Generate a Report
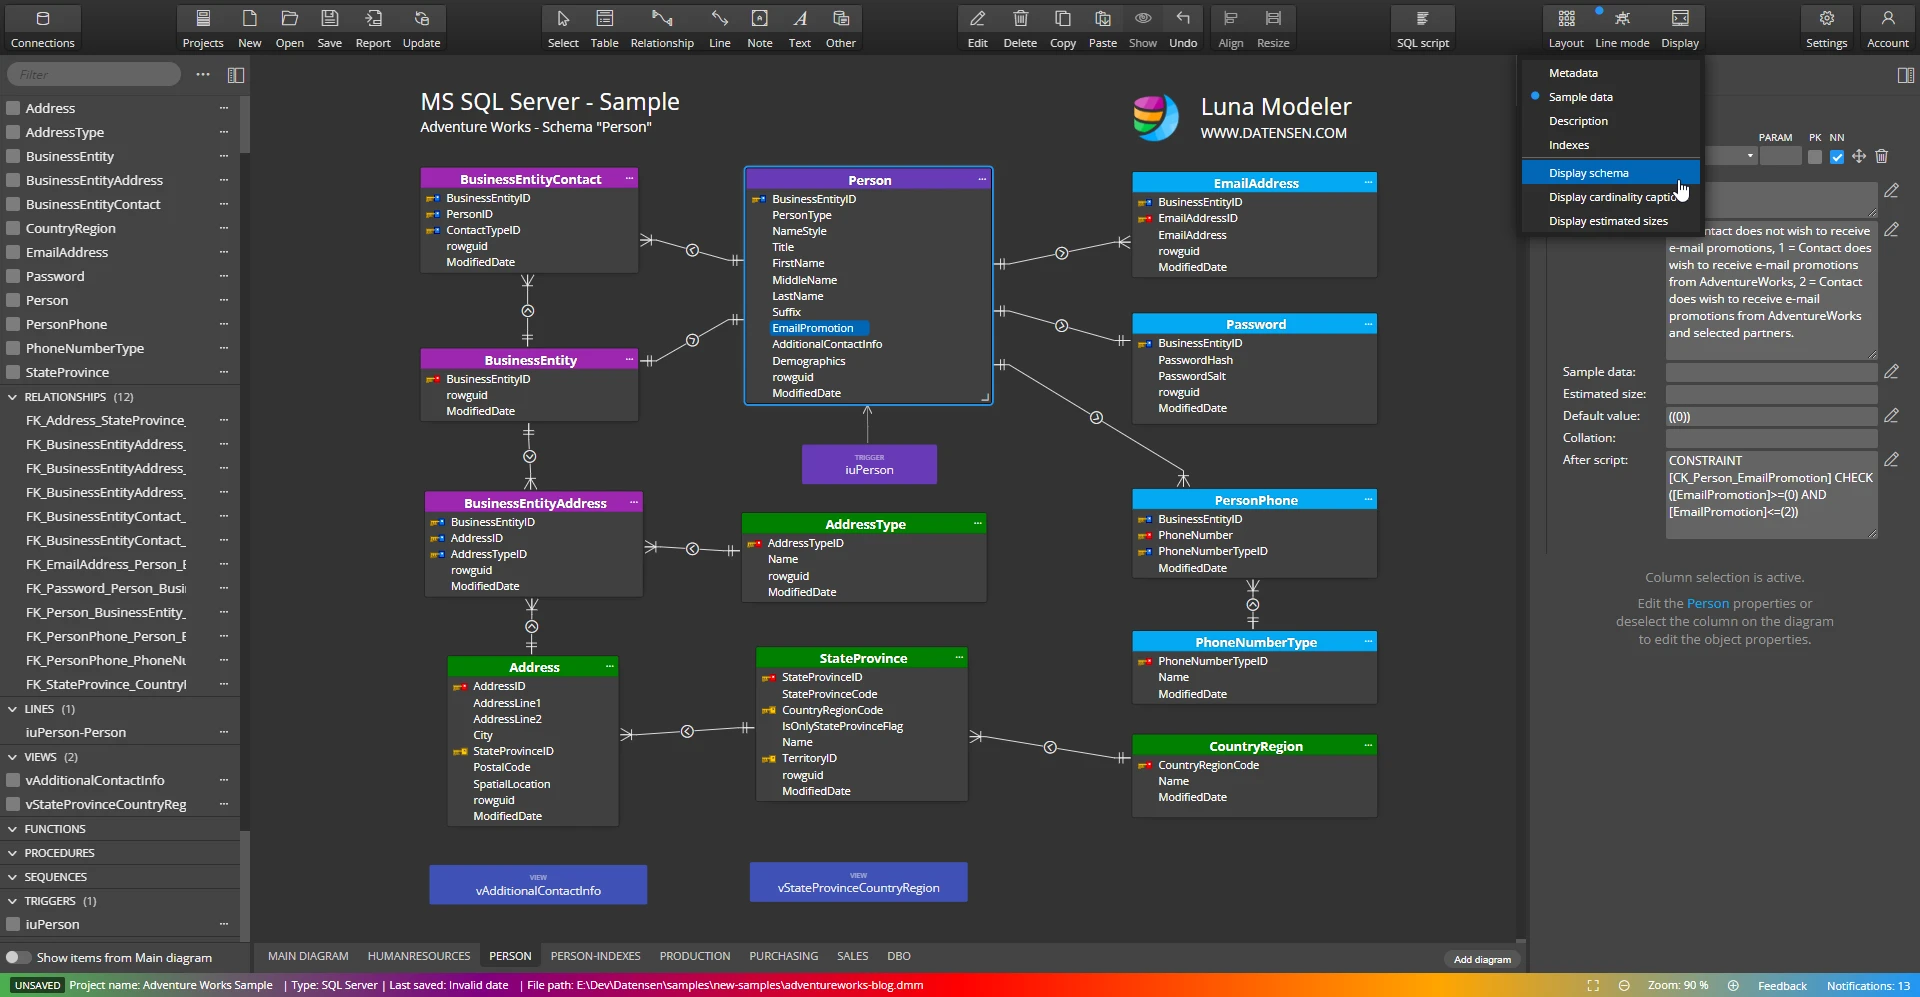This screenshot has height=997, width=1920. [x=373, y=28]
